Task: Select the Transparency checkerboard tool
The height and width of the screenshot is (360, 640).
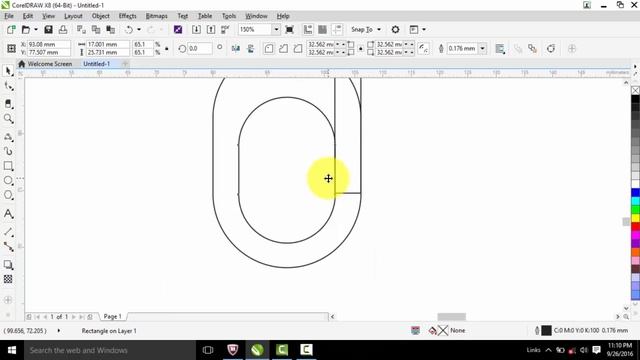Action: (x=8, y=279)
